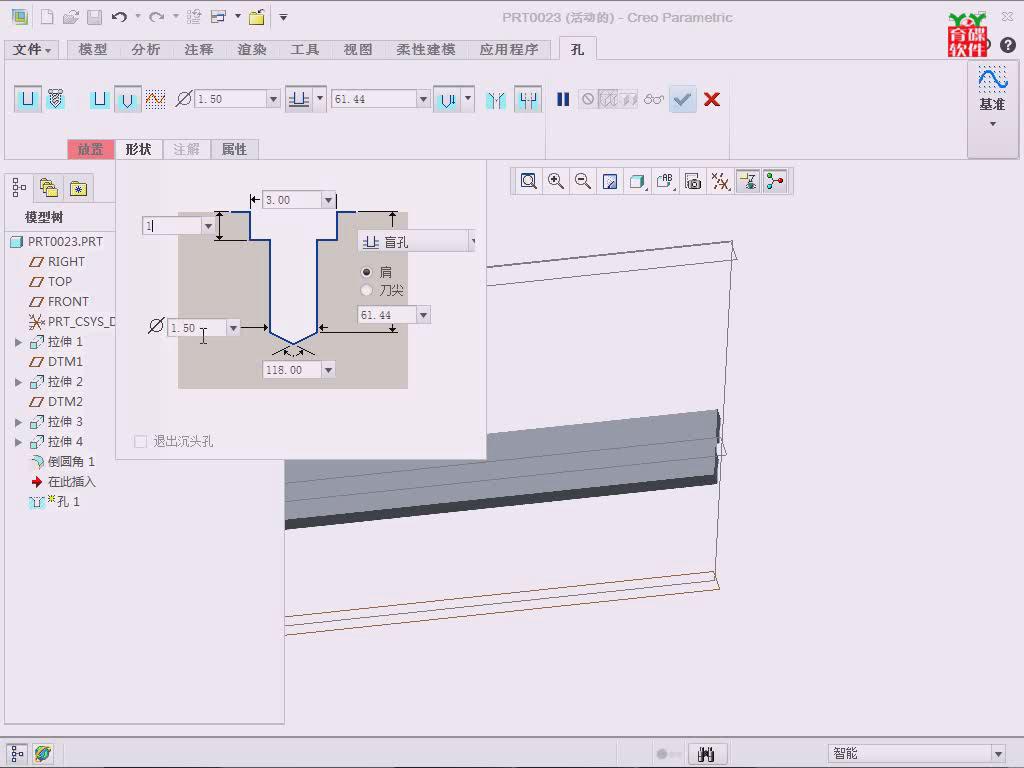Select the 刀尖 depth radio option
Screen dimensions: 1024x768
click(366, 290)
